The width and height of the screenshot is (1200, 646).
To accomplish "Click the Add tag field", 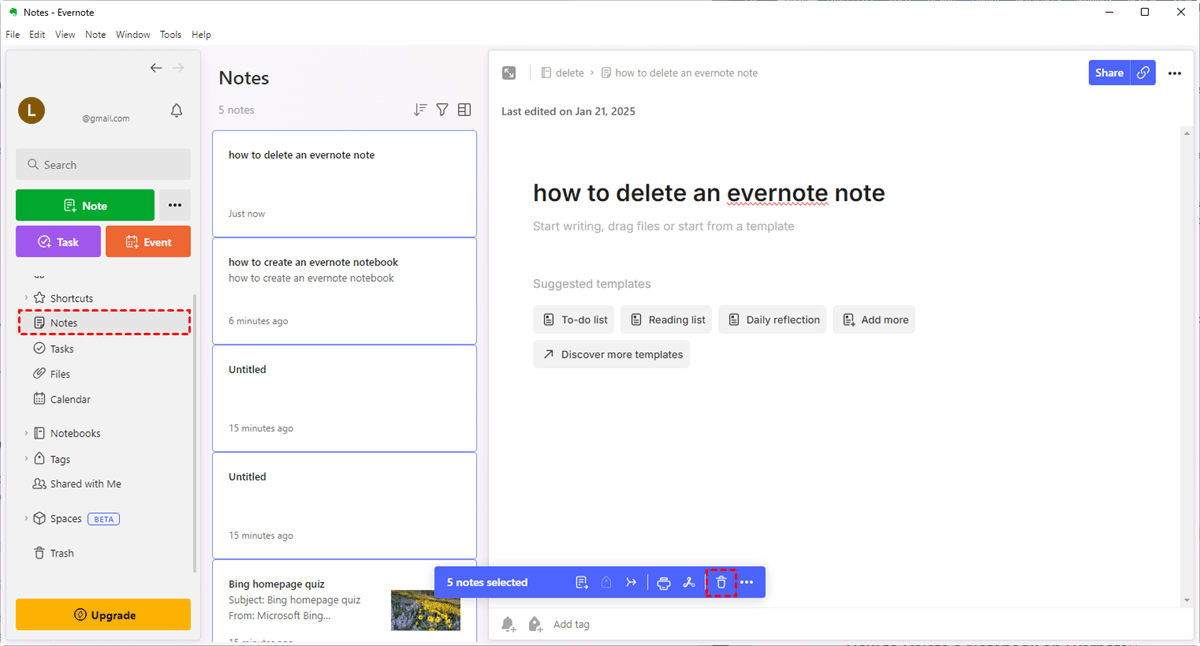I will coord(571,624).
